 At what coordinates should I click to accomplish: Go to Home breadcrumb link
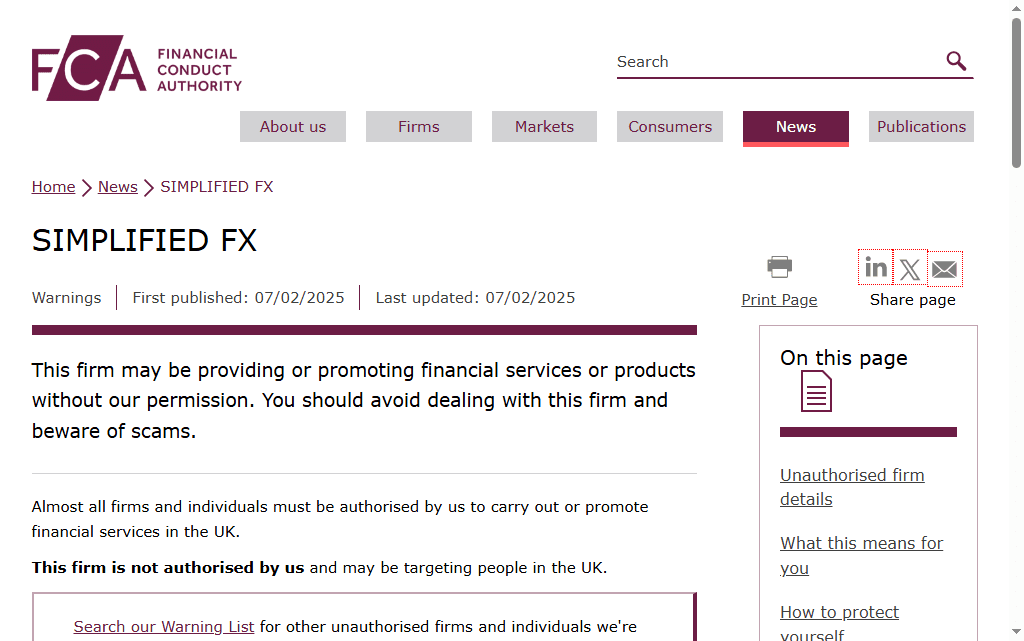tap(54, 187)
